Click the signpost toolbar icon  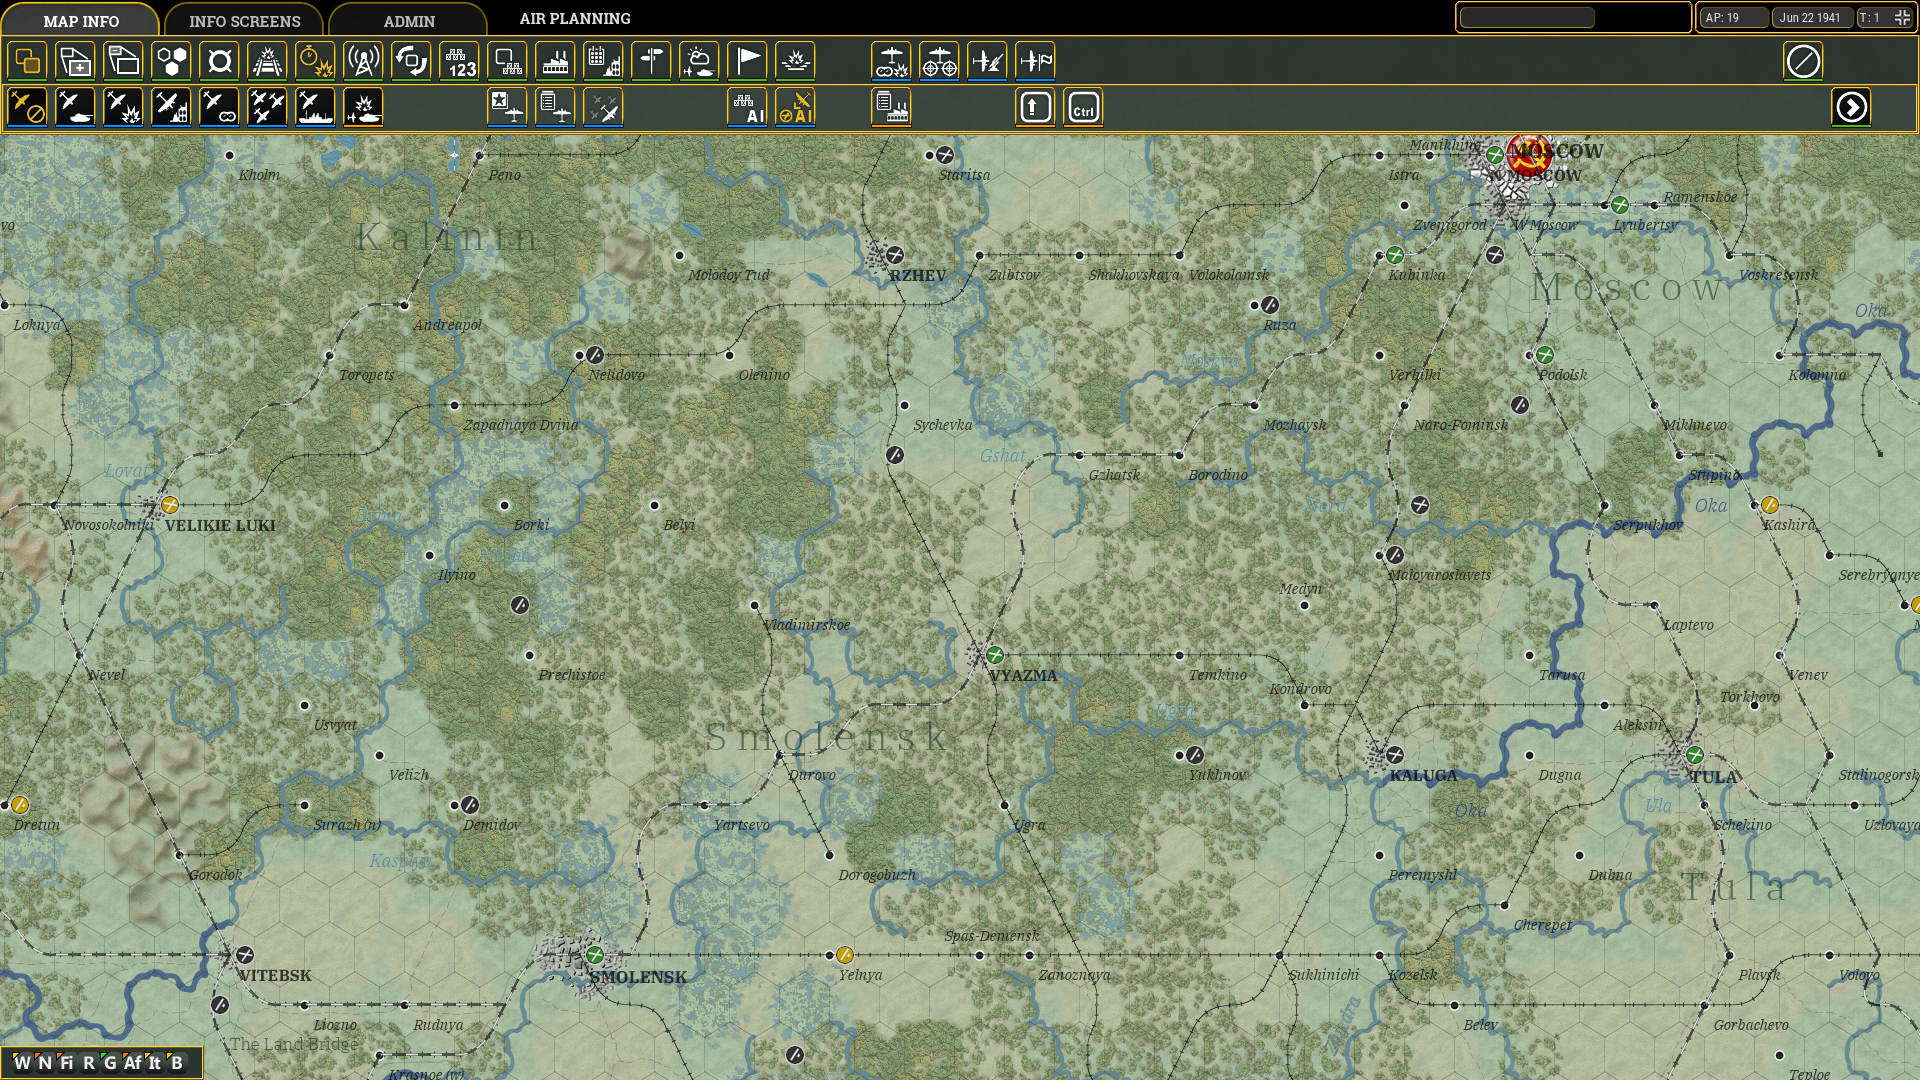[x=651, y=61]
